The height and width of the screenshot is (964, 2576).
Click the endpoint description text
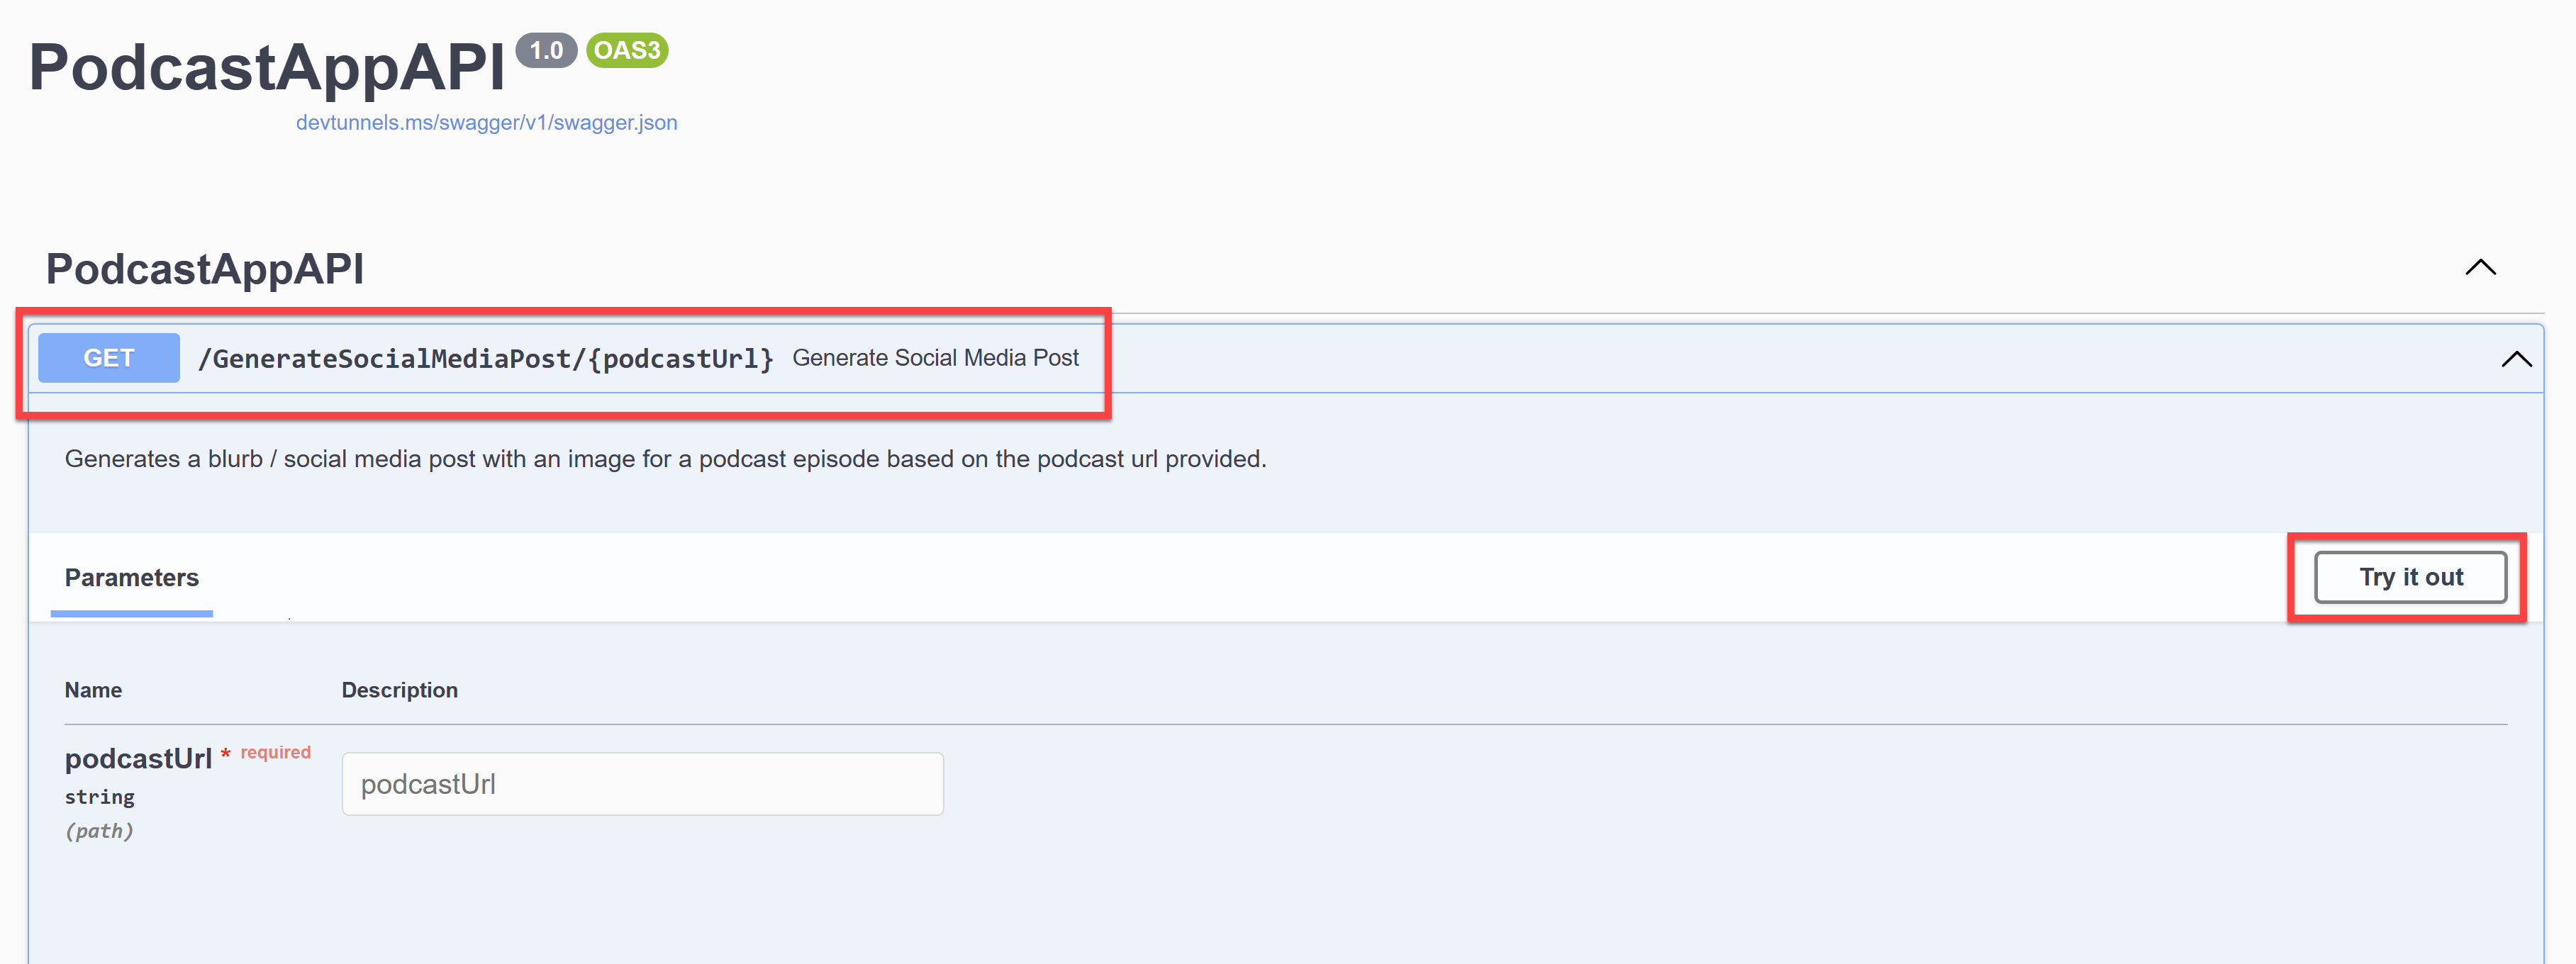[666, 459]
